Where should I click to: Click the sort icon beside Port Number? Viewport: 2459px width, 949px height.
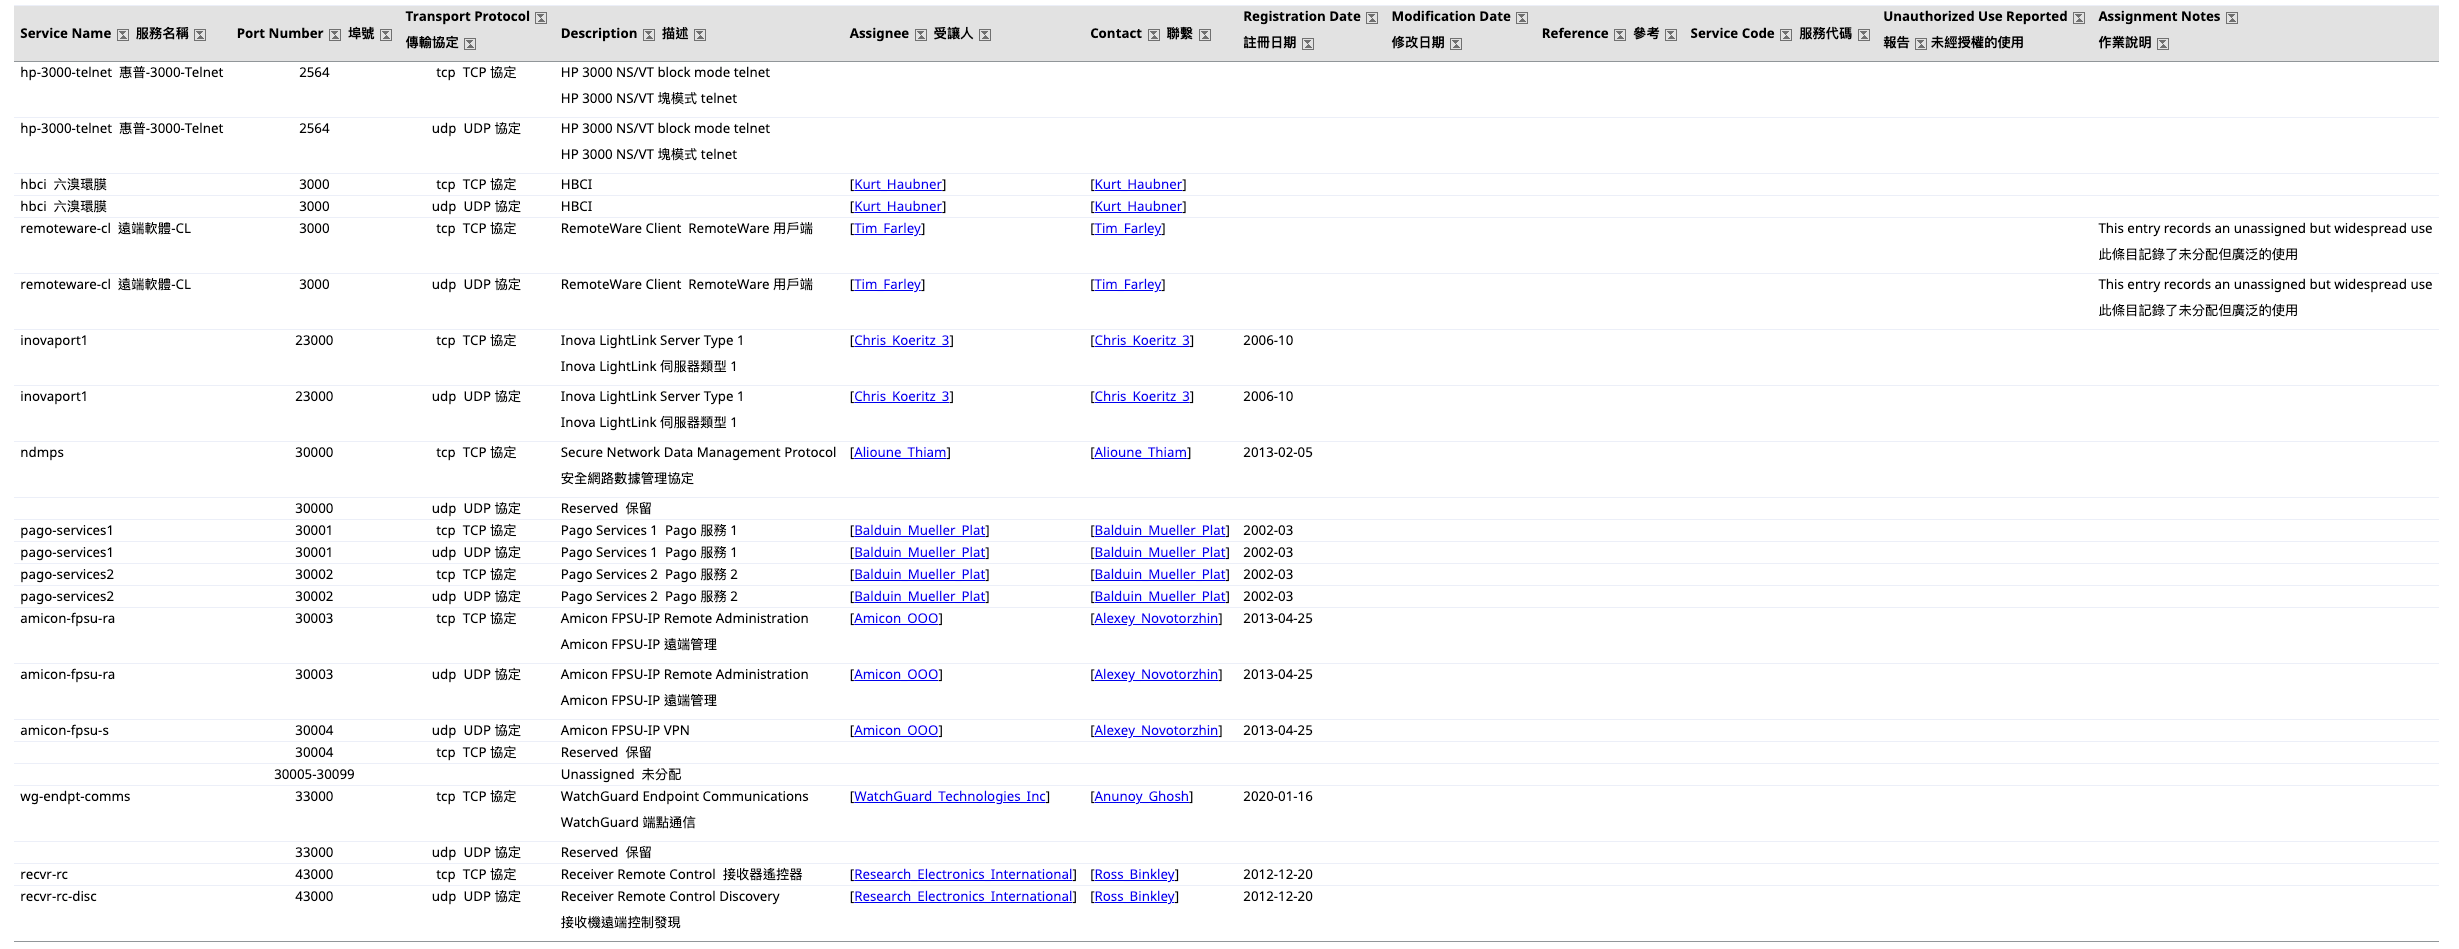click(x=335, y=35)
